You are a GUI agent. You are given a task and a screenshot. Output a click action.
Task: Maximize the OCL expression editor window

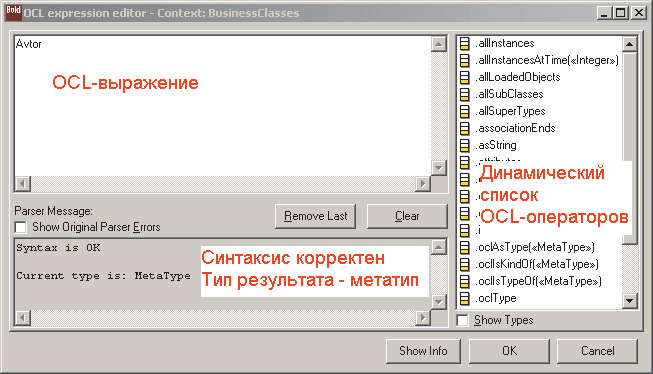pyautogui.click(x=620, y=13)
